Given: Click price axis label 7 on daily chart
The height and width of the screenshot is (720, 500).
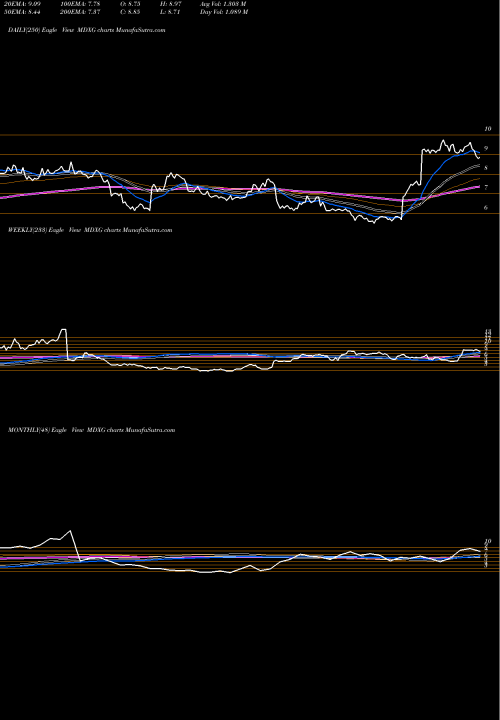Looking at the screenshot, I should click(486, 188).
